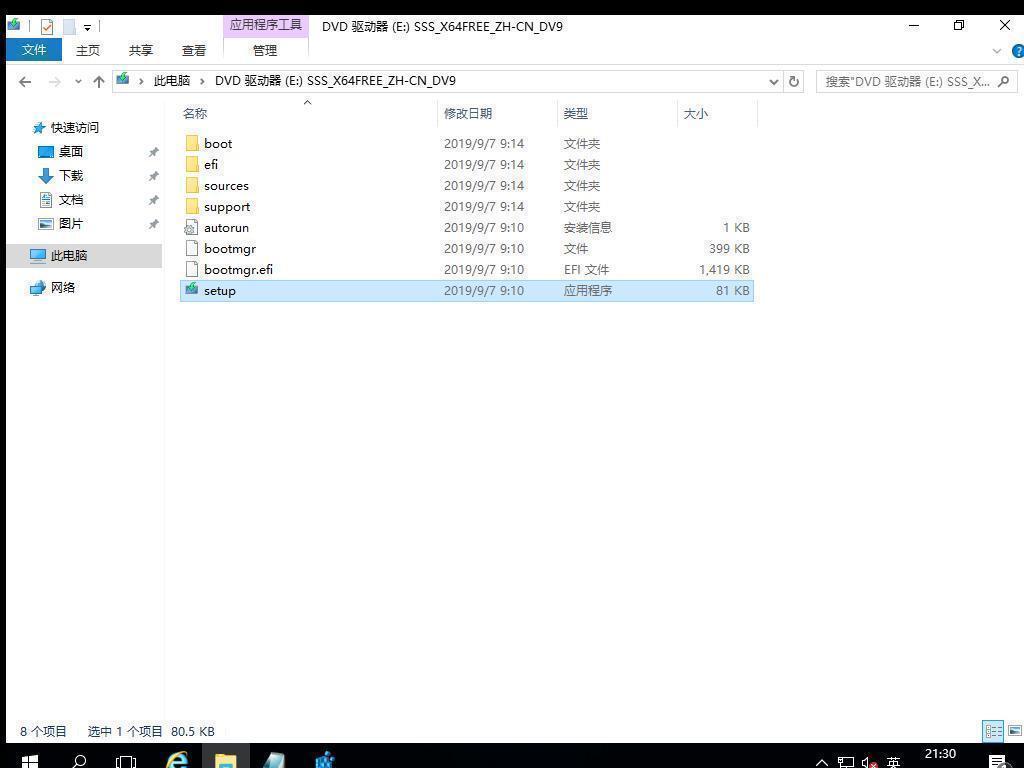Click the setup file size 81 KB
This screenshot has width=1024, height=768.
732,291
